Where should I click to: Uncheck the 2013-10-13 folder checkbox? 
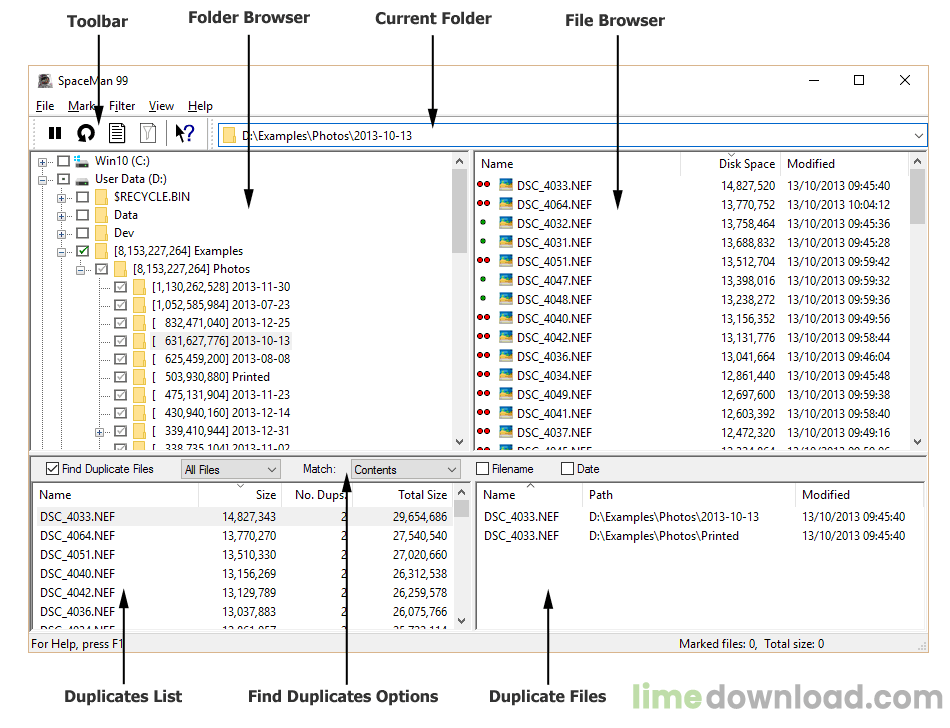[121, 341]
